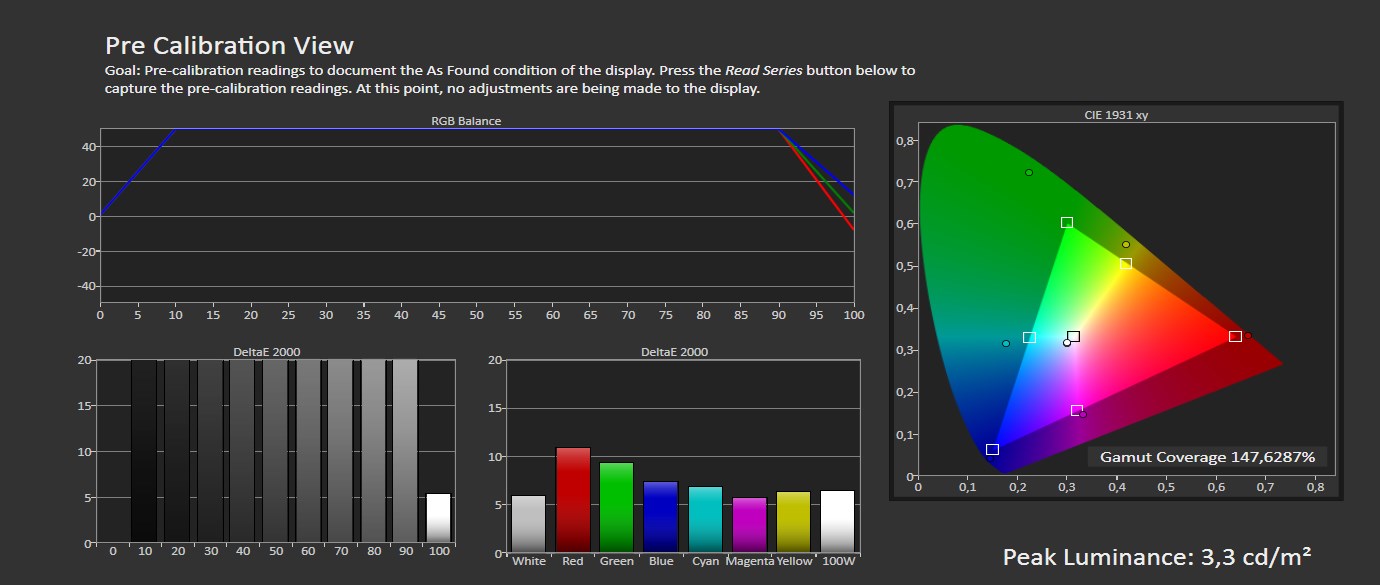Click the CIE 1931 xy chart title
Image resolution: width=1380 pixels, height=585 pixels.
pyautogui.click(x=1115, y=115)
